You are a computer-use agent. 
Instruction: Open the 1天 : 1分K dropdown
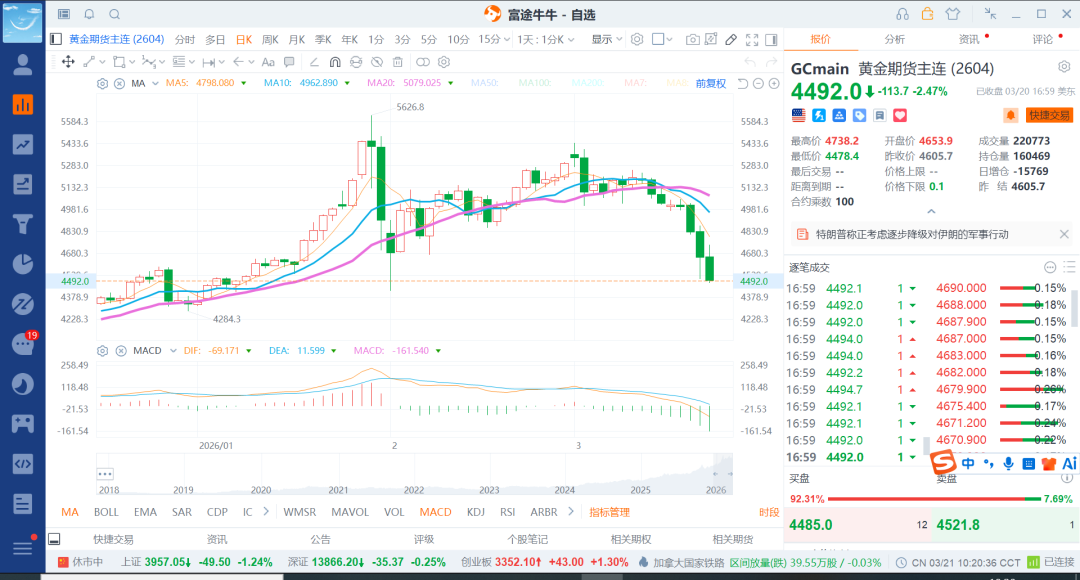[x=546, y=39]
